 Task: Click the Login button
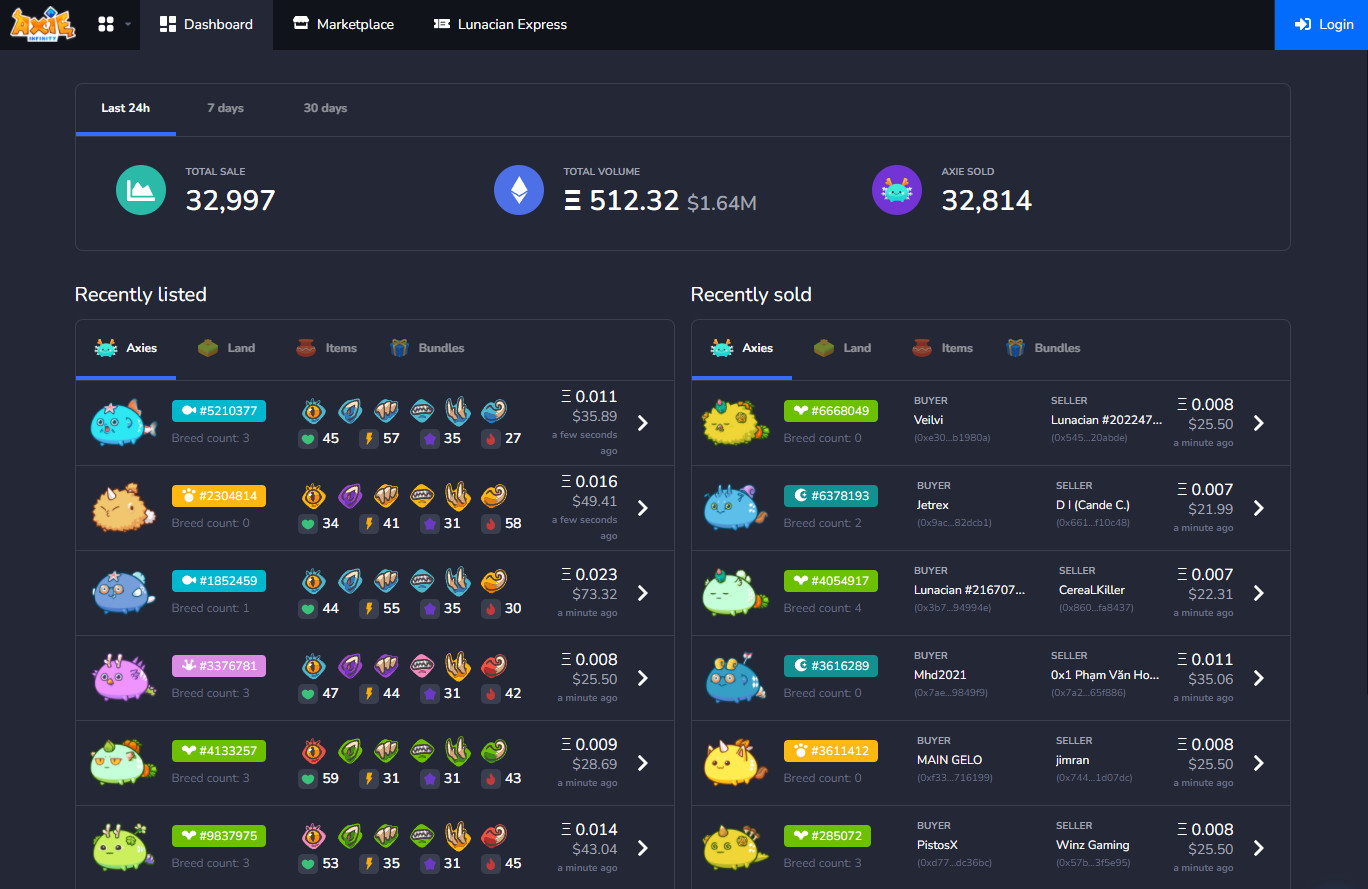click(1322, 24)
